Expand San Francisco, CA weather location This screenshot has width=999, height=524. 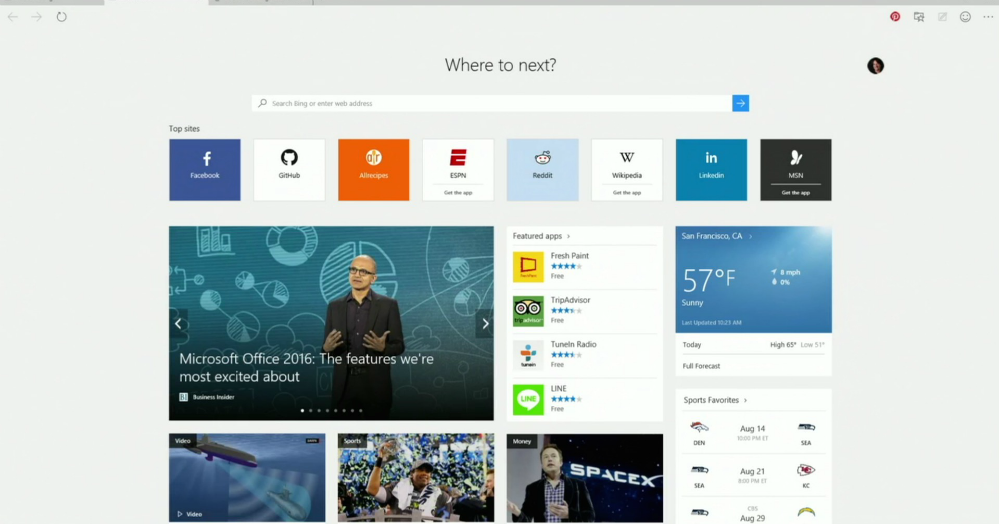click(x=717, y=236)
